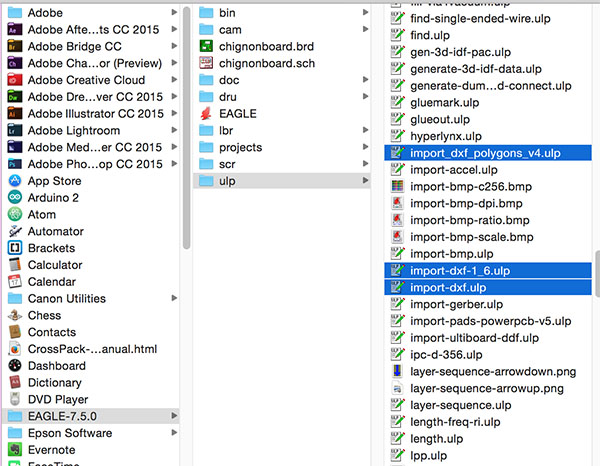Expand the scr folder arrow

pyautogui.click(x=365, y=164)
